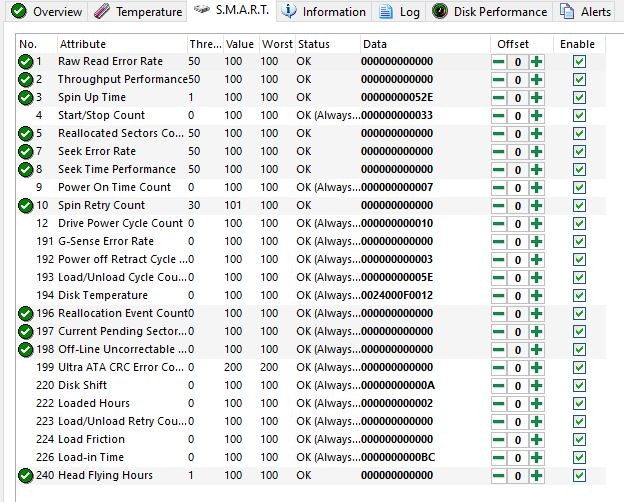Decrease offset for Load Friction
Image resolution: width=624 pixels, height=502 pixels.
point(499,439)
